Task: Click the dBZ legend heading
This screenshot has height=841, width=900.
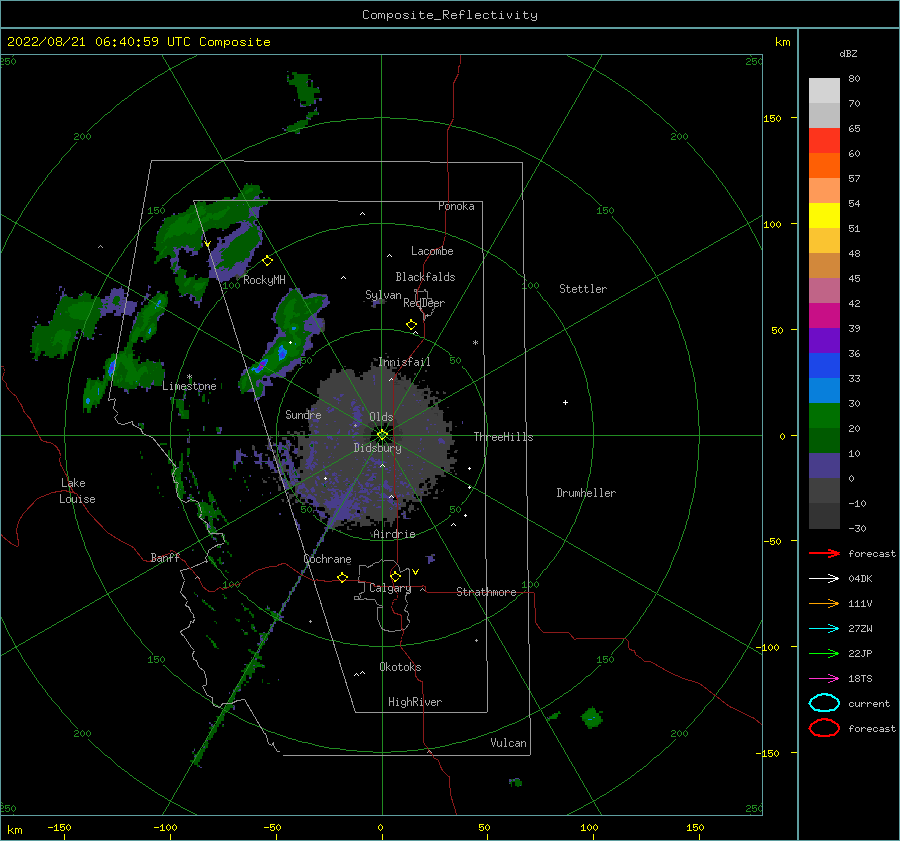Action: click(x=848, y=53)
